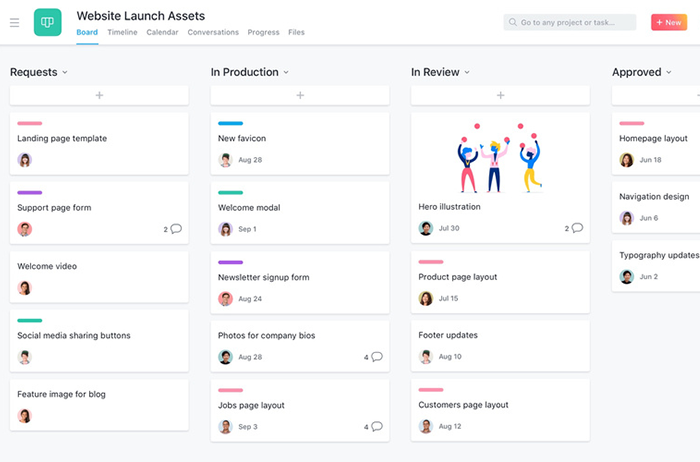Open comments on Jobs page layout card
This screenshot has width=700, height=462.
[x=373, y=427]
